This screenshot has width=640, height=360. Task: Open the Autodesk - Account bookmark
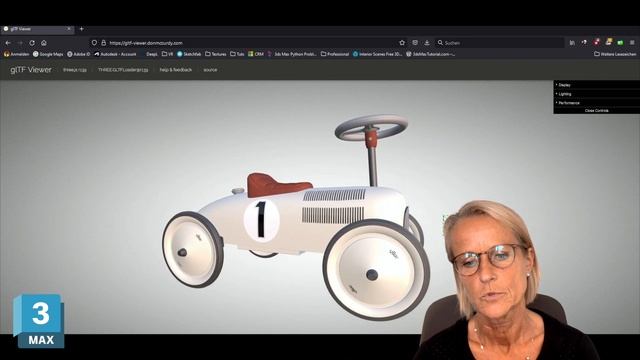click(115, 54)
